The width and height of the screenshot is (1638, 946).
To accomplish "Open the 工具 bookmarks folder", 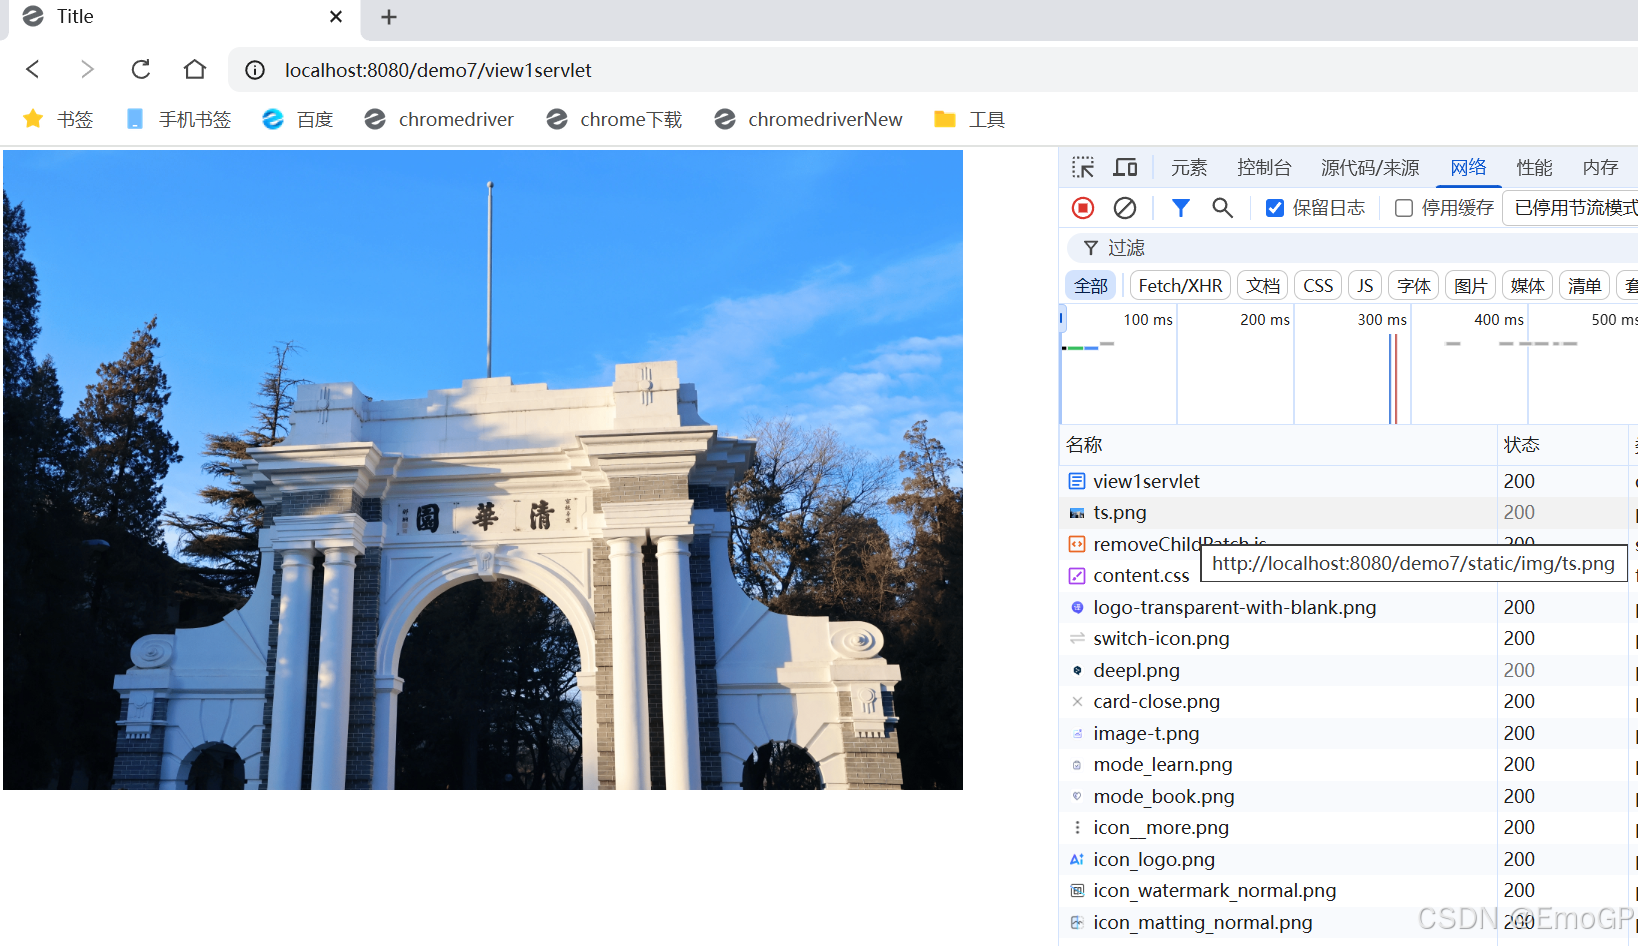I will pyautogui.click(x=969, y=119).
